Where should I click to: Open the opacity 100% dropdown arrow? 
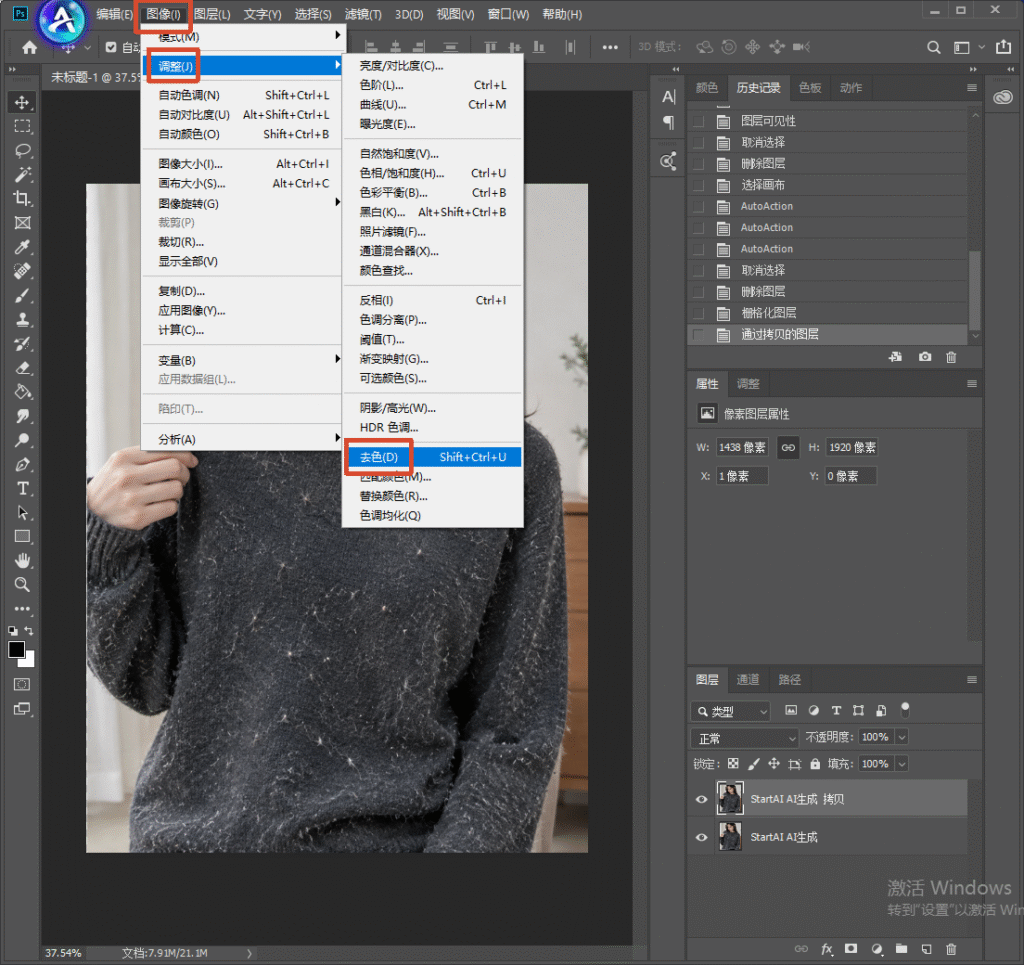pos(902,737)
